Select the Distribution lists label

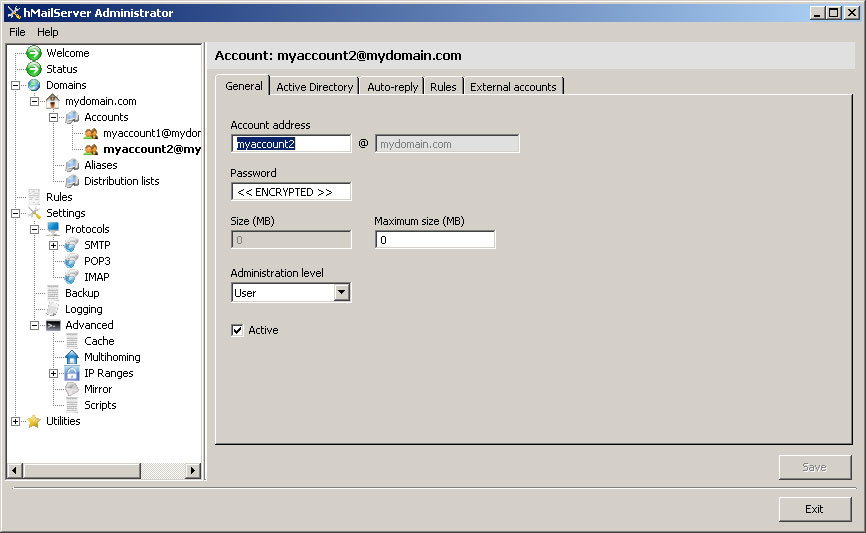click(x=122, y=181)
